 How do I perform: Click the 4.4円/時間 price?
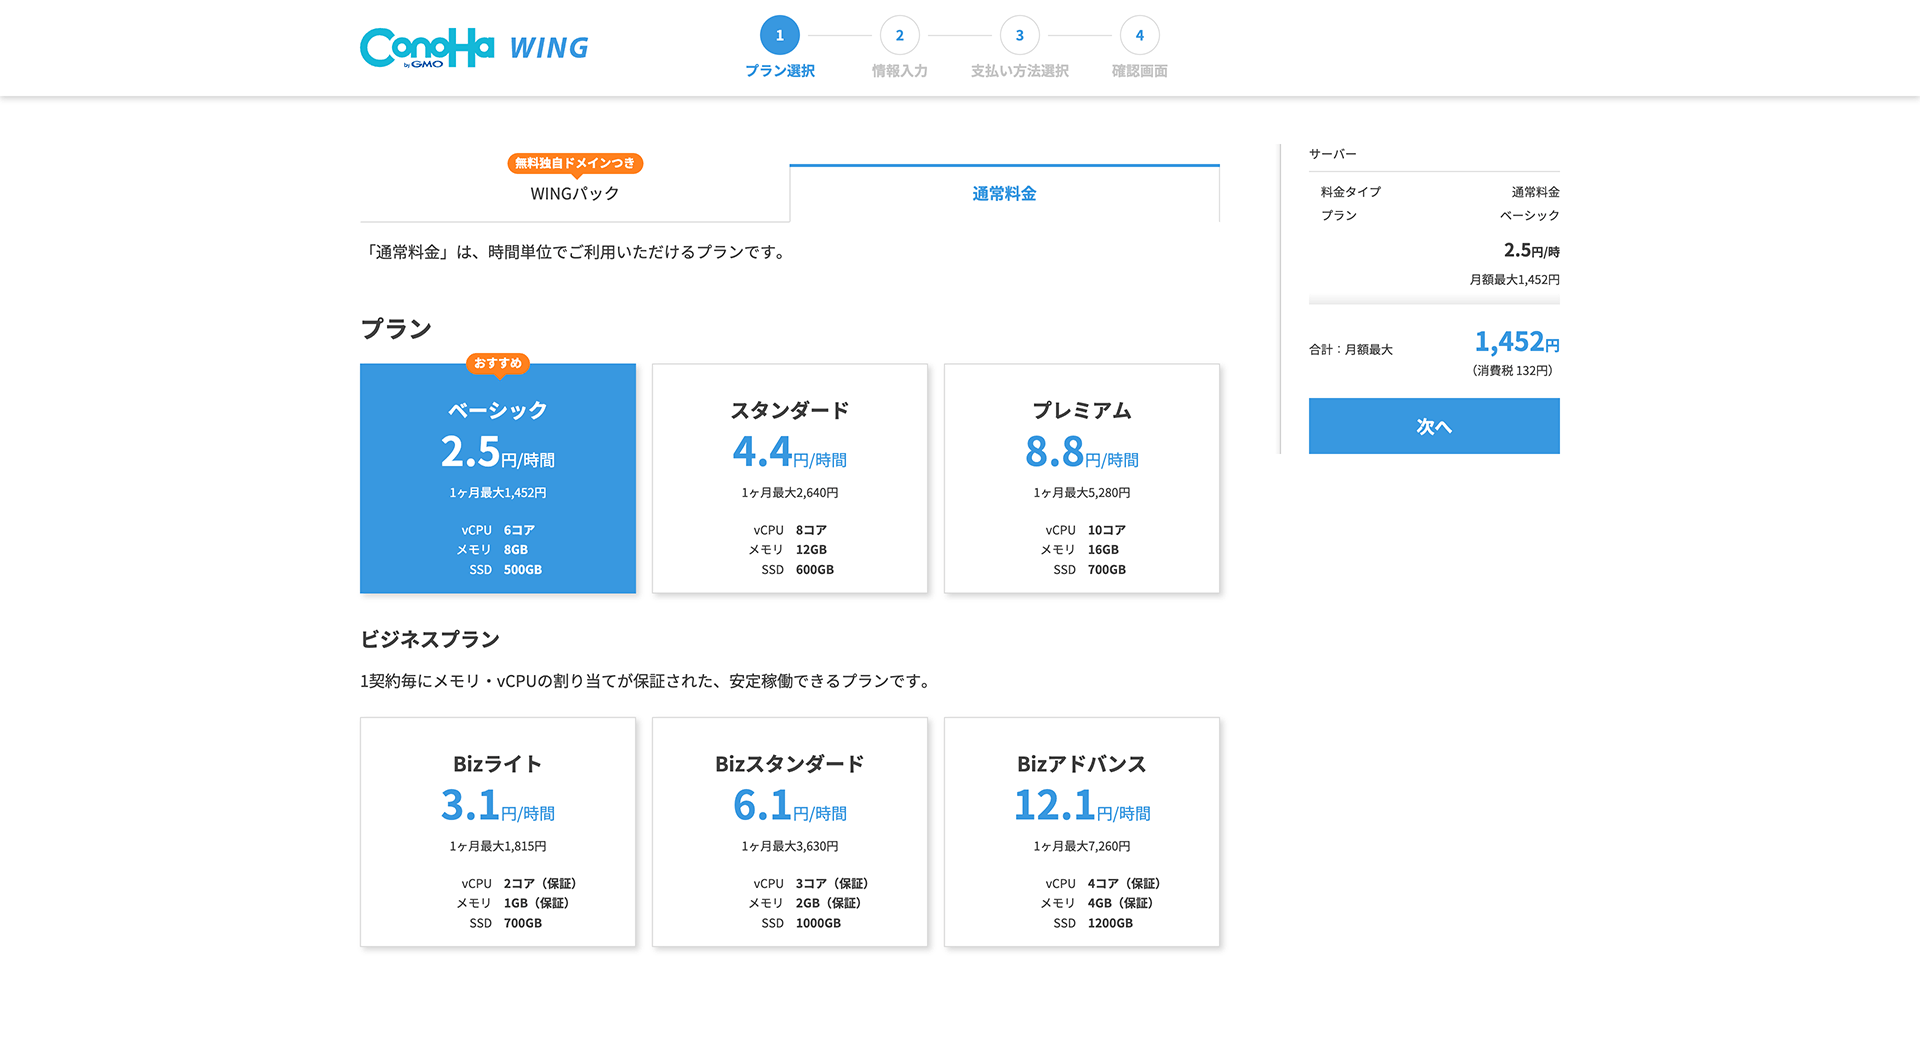pyautogui.click(x=790, y=452)
